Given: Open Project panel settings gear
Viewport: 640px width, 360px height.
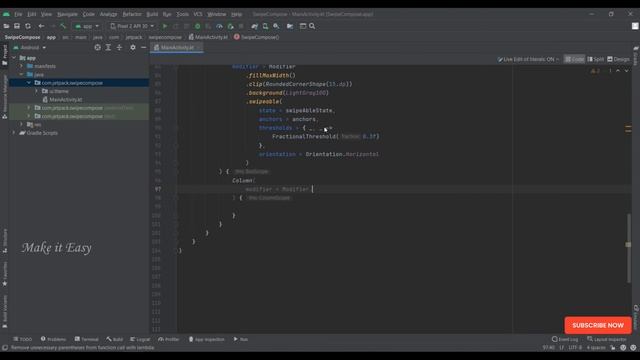Looking at the screenshot, I should pos(133,48).
